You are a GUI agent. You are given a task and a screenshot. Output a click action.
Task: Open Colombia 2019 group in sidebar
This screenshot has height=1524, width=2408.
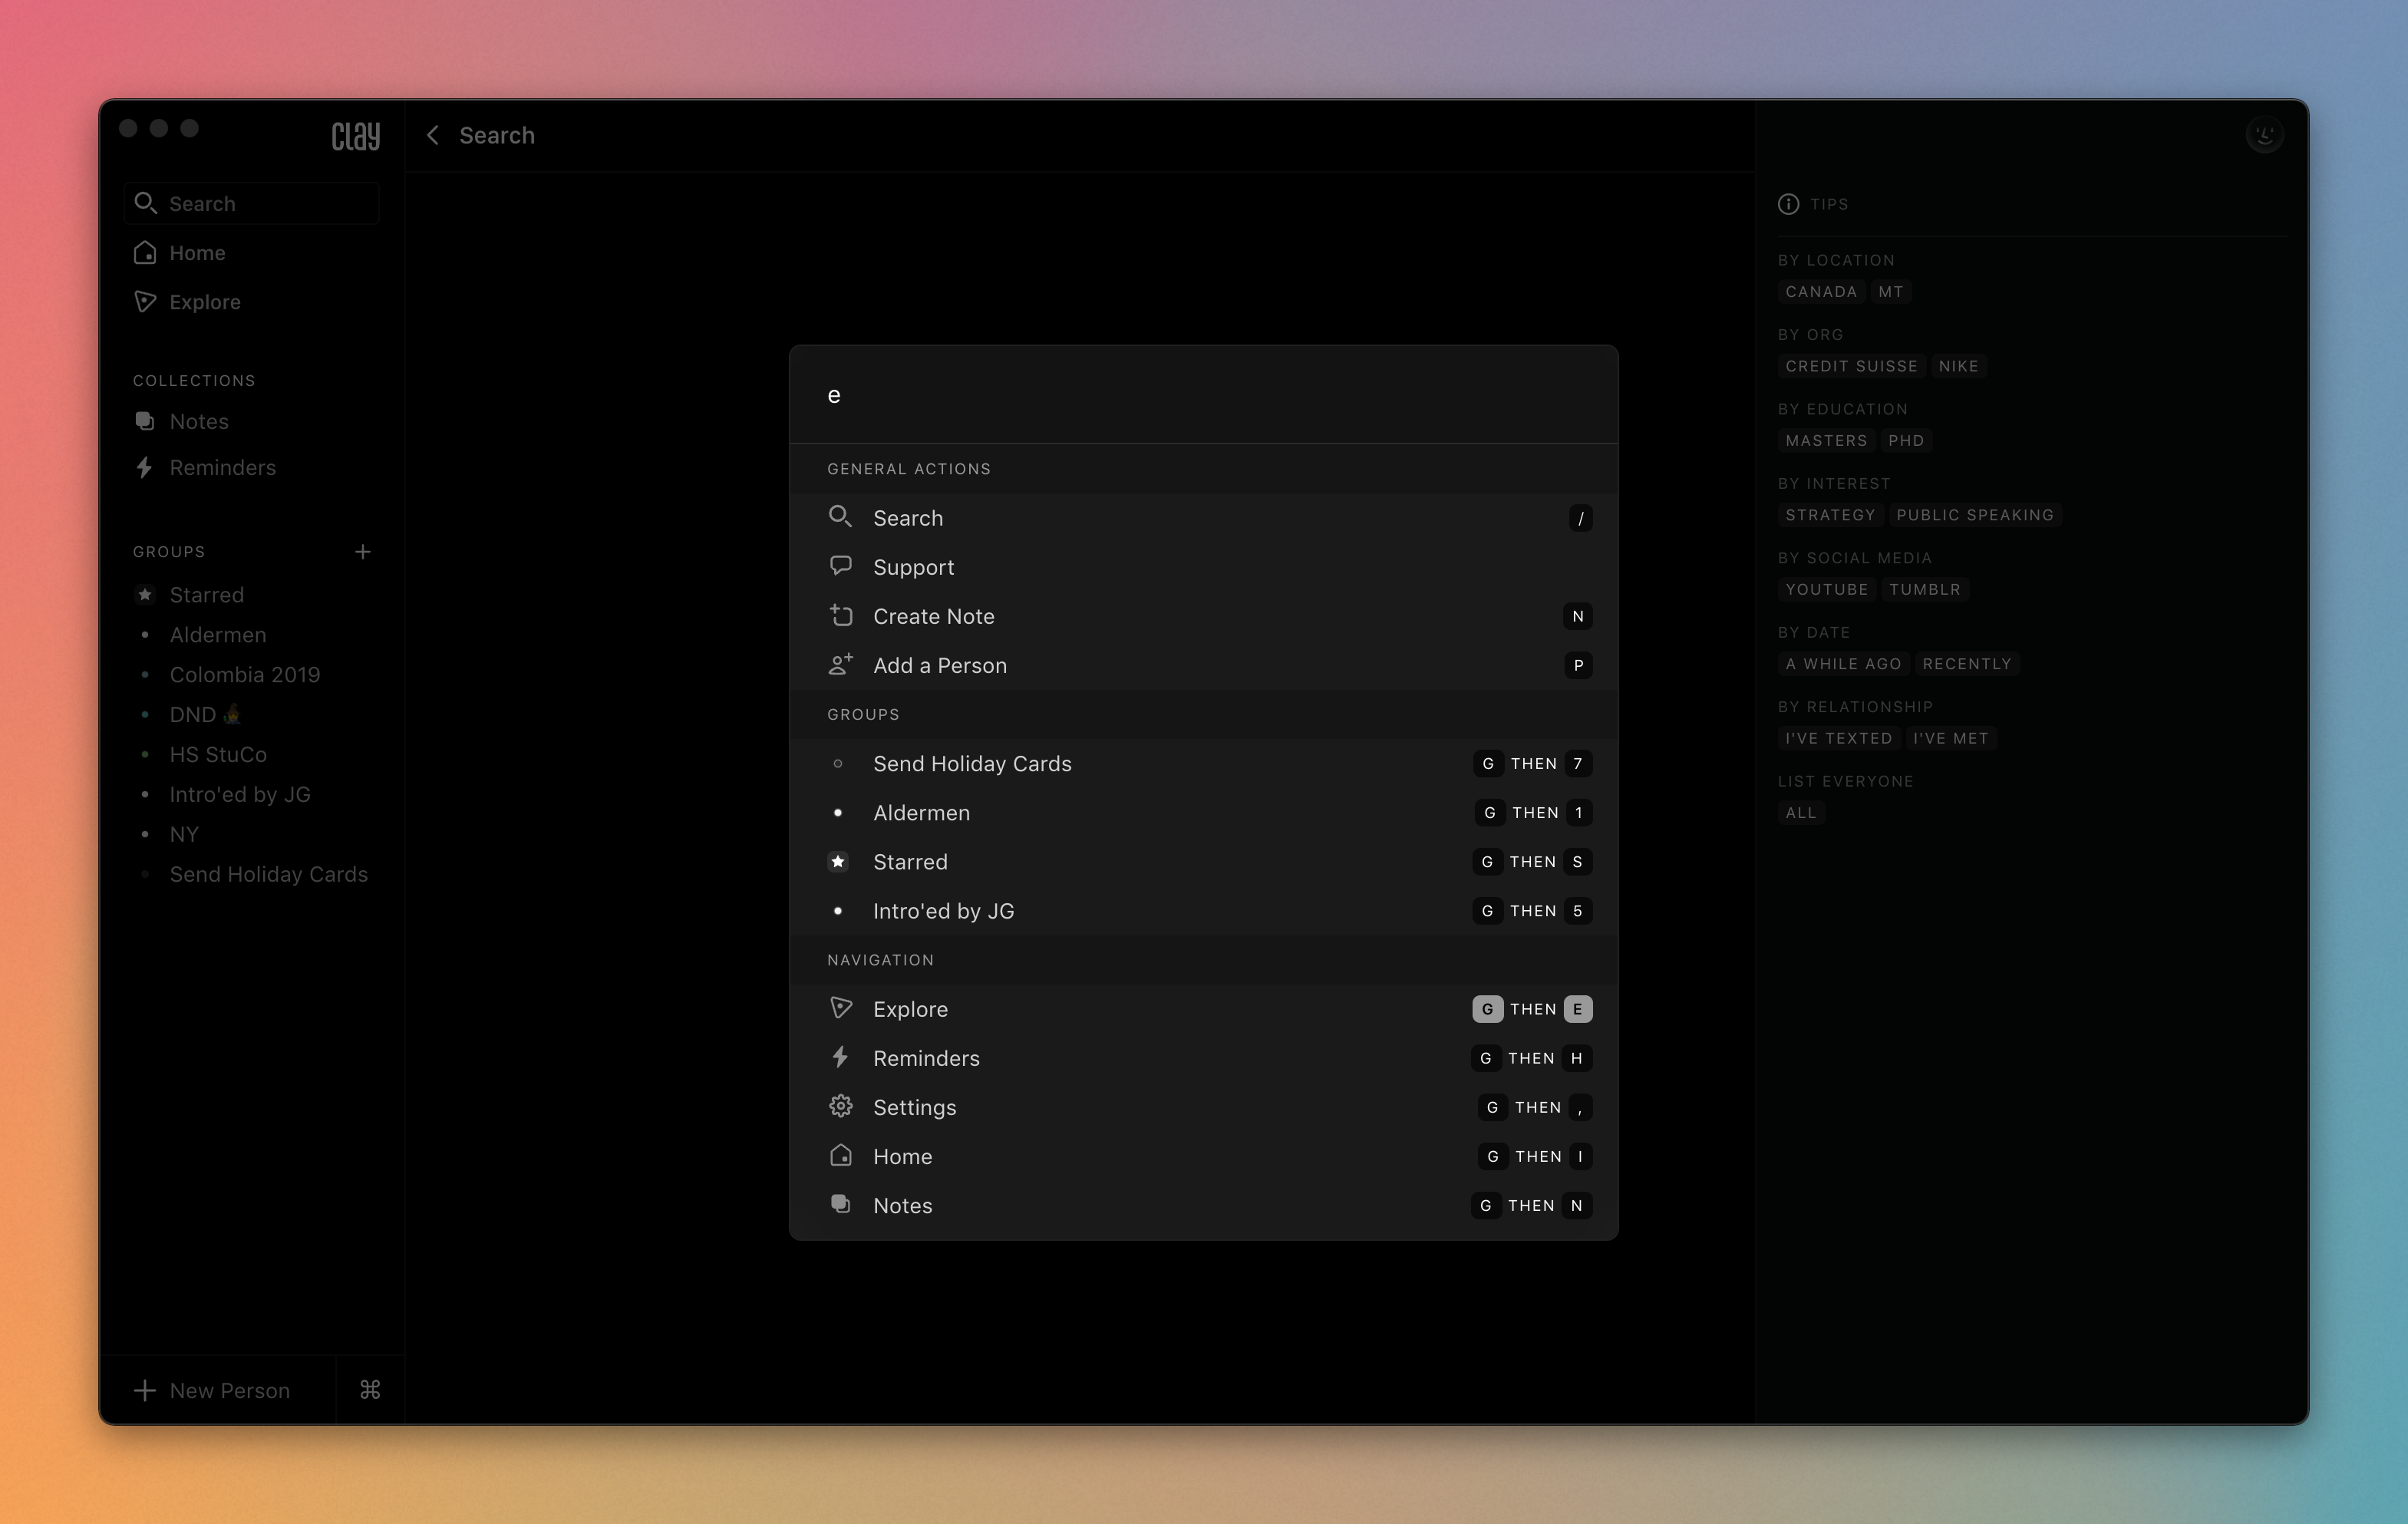pos(244,675)
